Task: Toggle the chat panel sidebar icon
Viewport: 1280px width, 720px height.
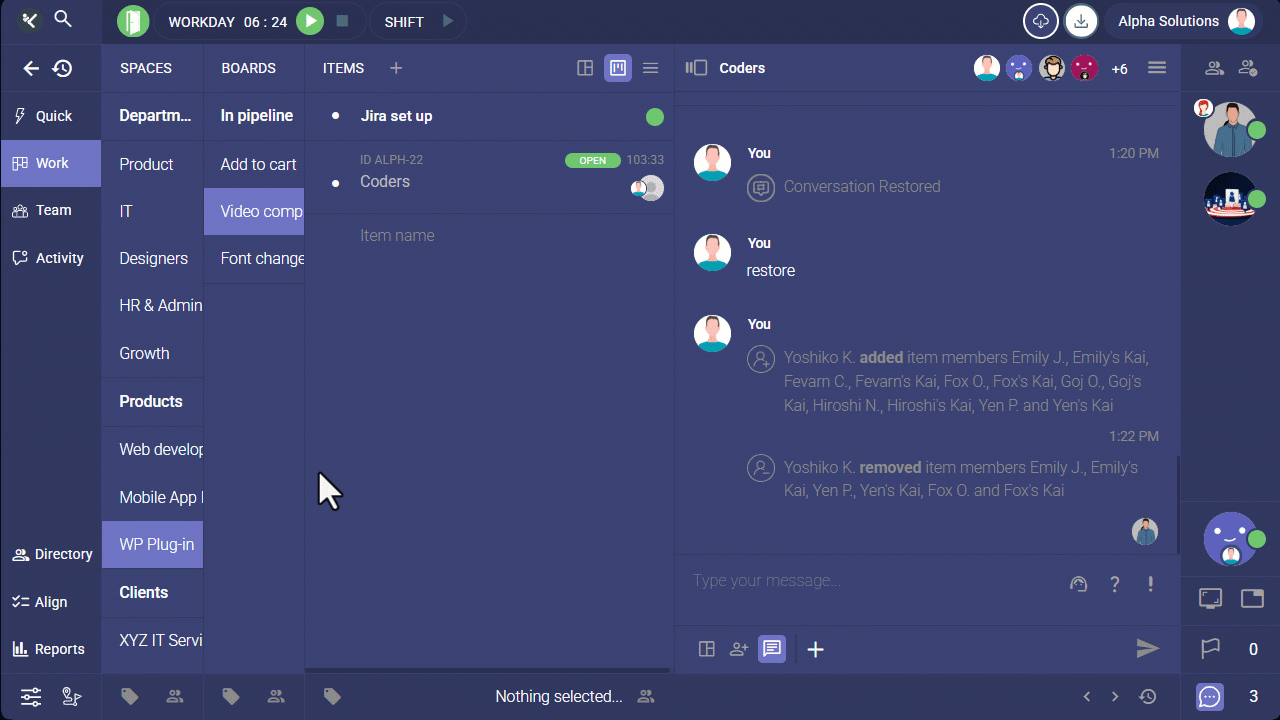Action: (x=696, y=68)
